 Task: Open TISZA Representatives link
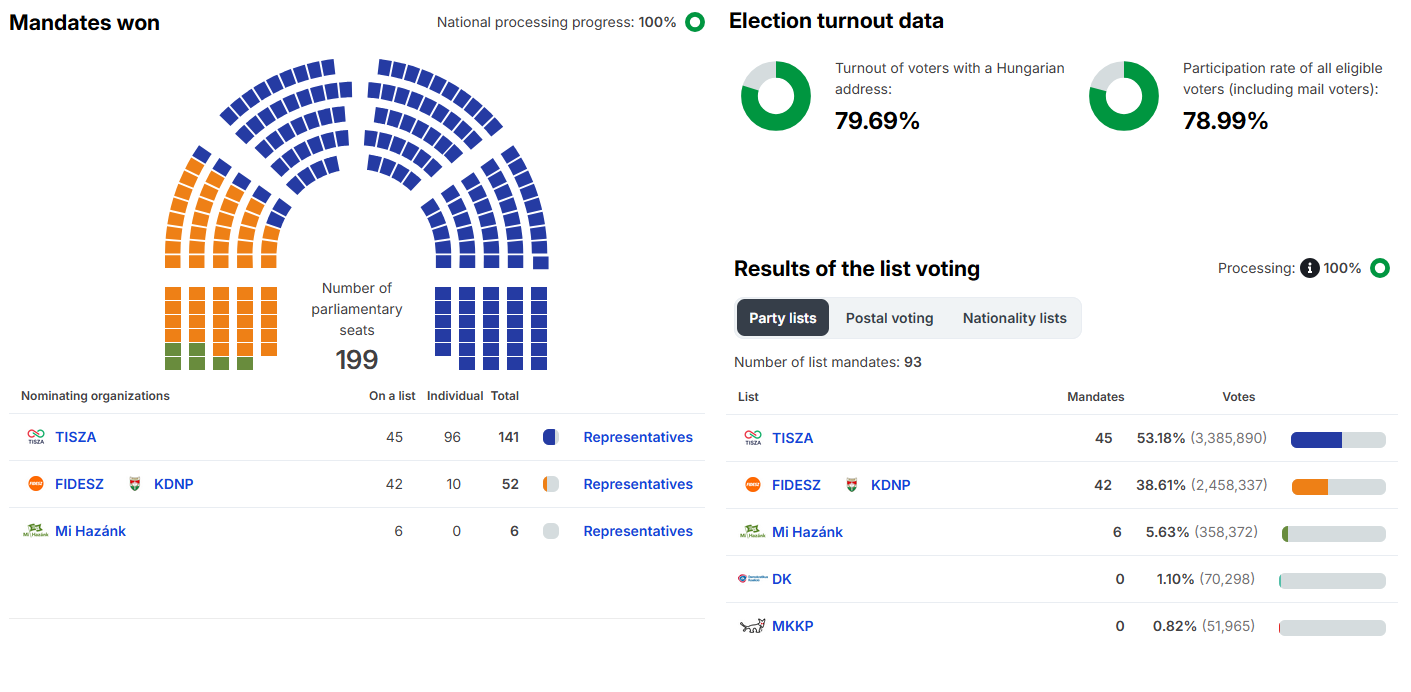click(x=638, y=437)
